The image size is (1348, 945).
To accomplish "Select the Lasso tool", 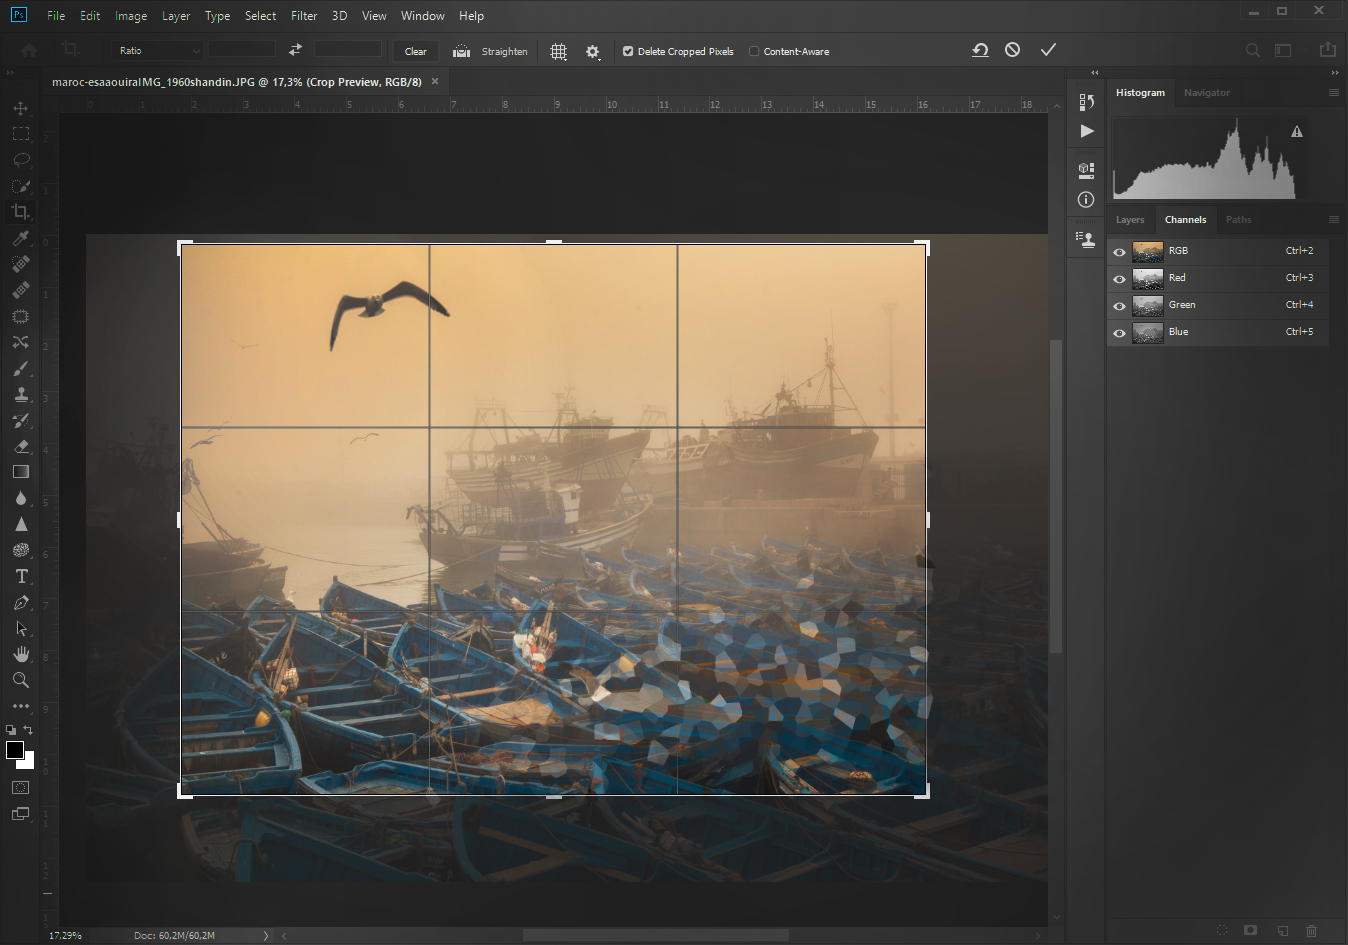I will point(21,160).
